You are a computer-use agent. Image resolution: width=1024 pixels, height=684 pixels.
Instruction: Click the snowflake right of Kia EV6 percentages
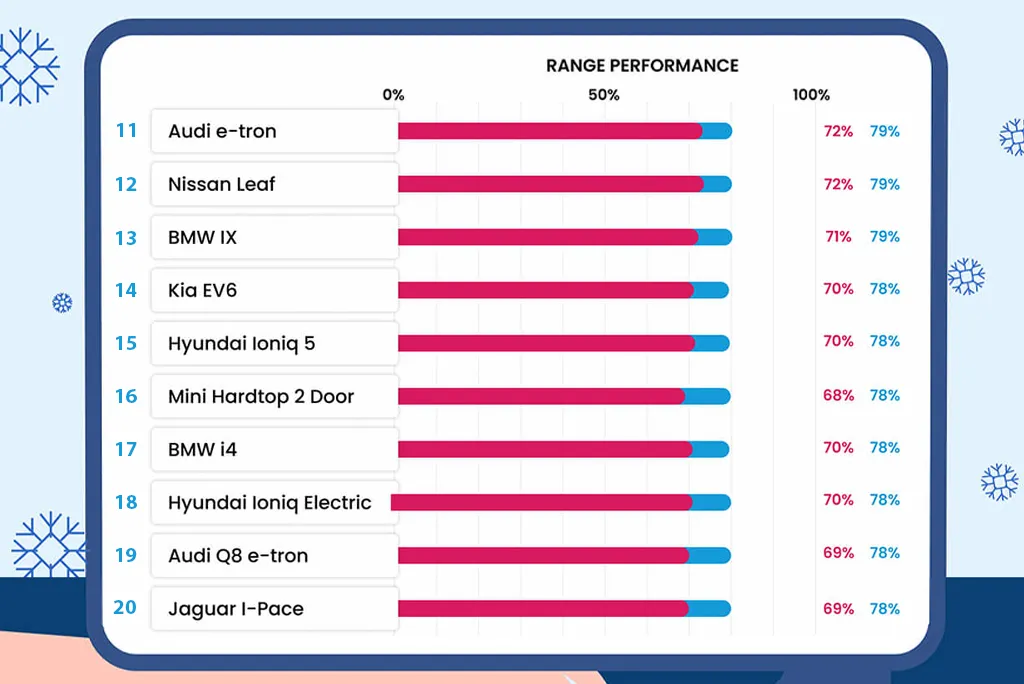tap(966, 276)
